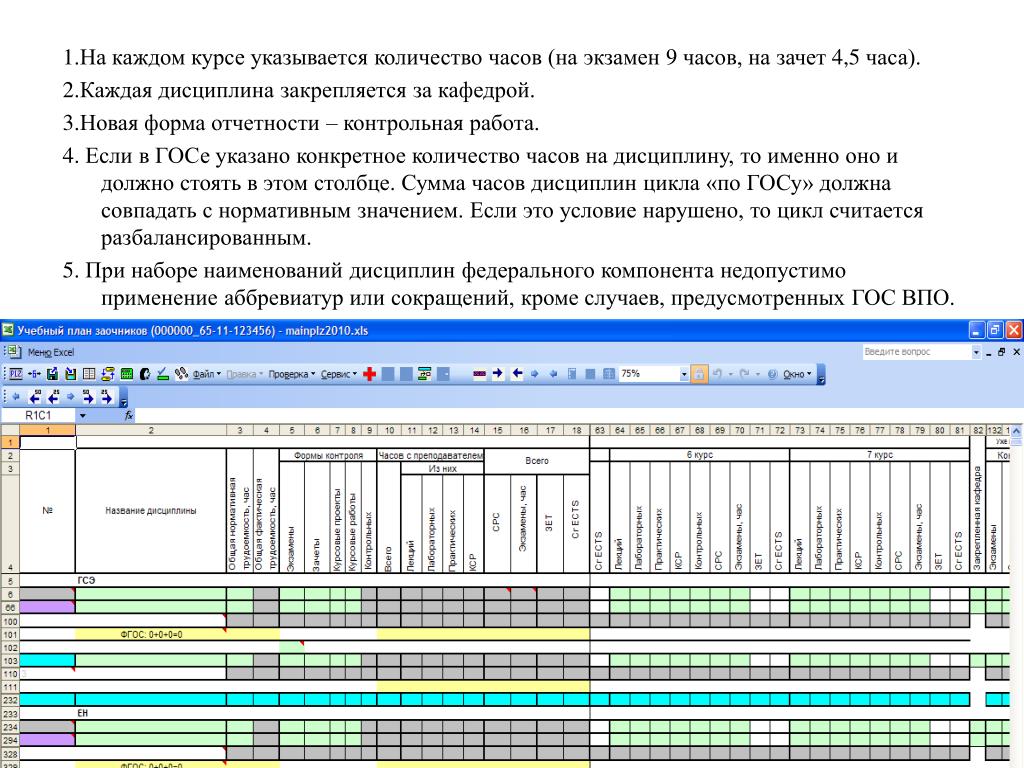Click the Часов с преподавателем header

430,455
